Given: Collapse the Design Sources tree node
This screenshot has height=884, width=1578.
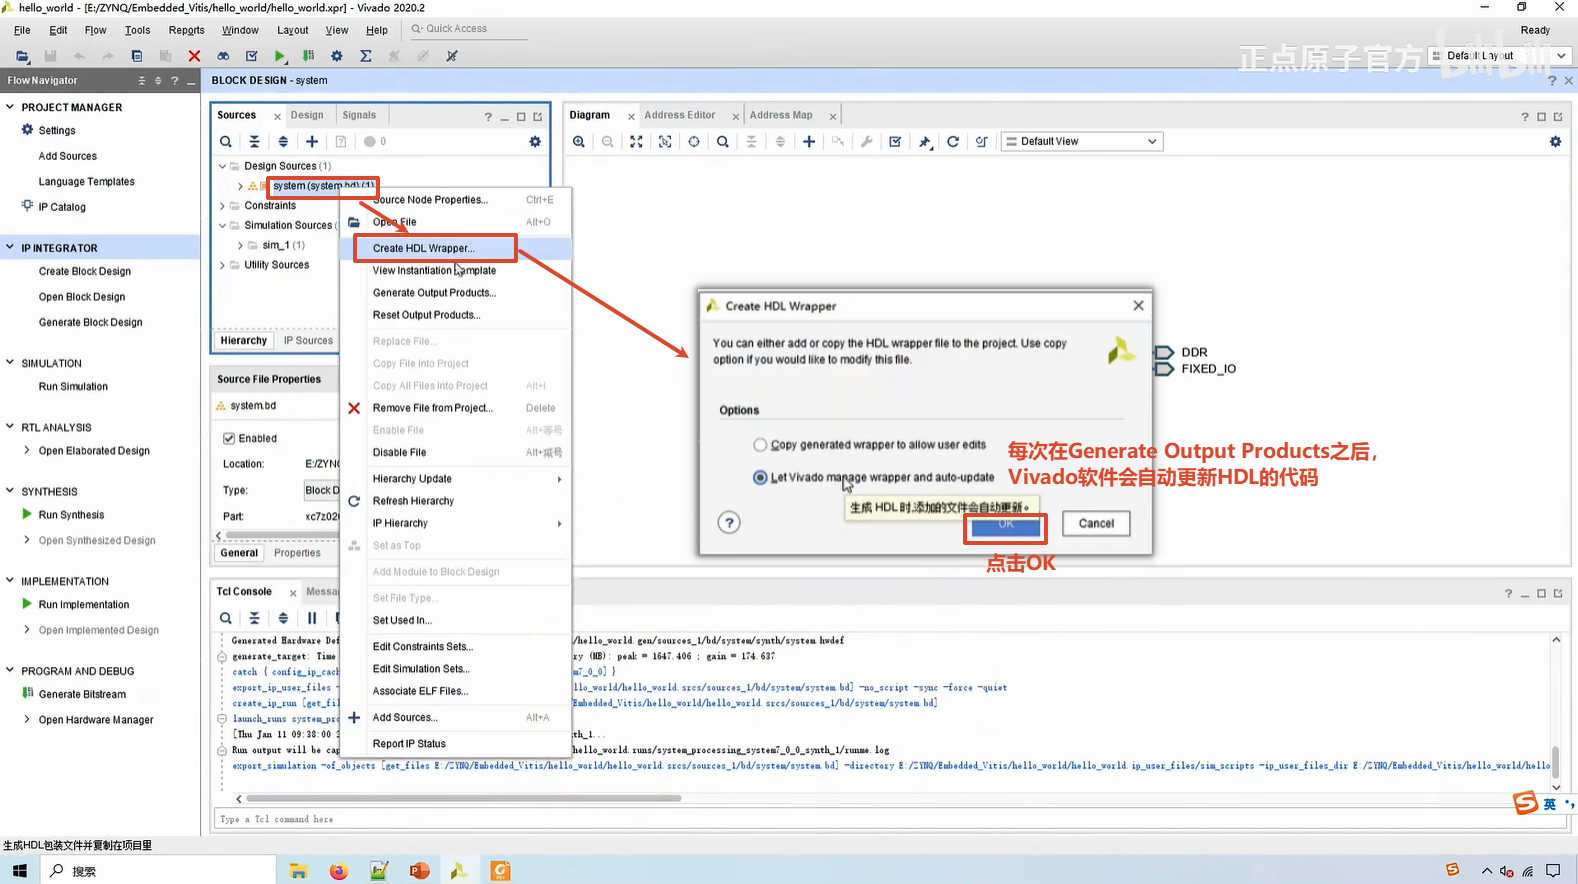Looking at the screenshot, I should point(223,166).
